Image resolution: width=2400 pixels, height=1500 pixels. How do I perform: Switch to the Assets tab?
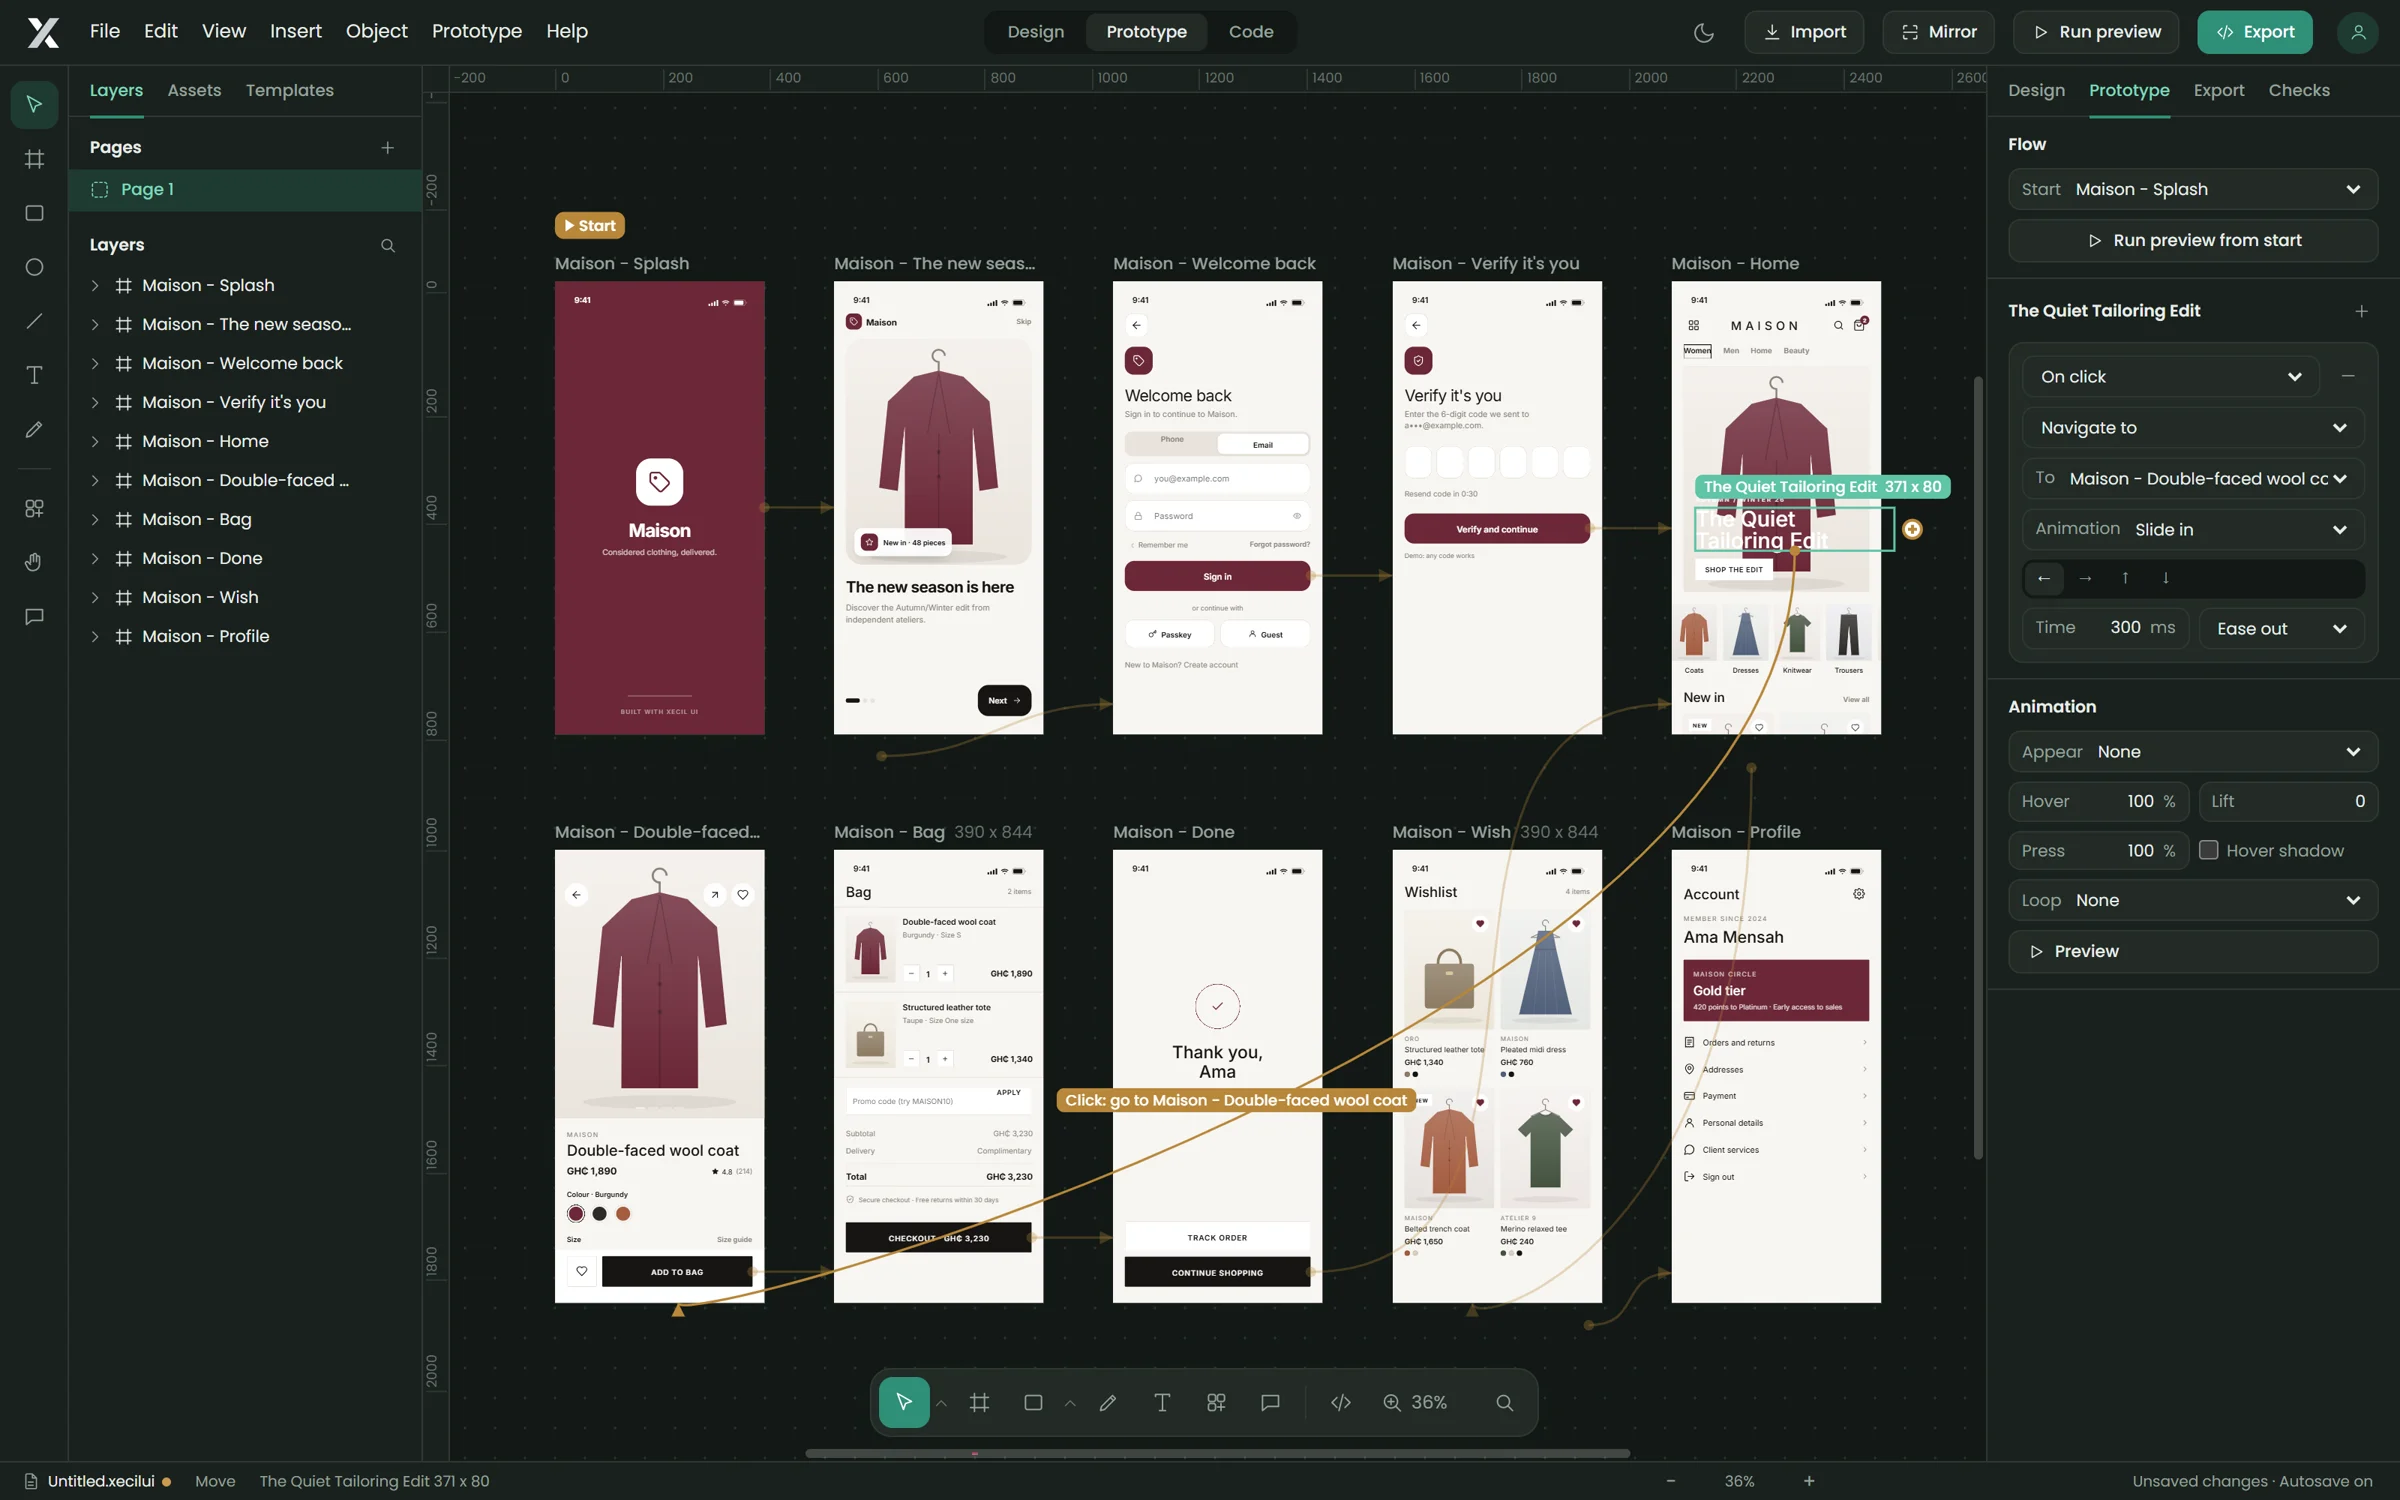click(x=194, y=90)
